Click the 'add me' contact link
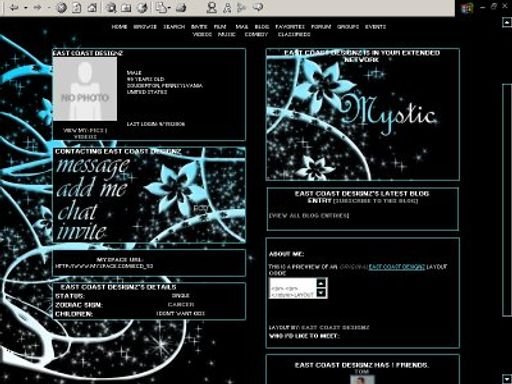 coord(92,188)
